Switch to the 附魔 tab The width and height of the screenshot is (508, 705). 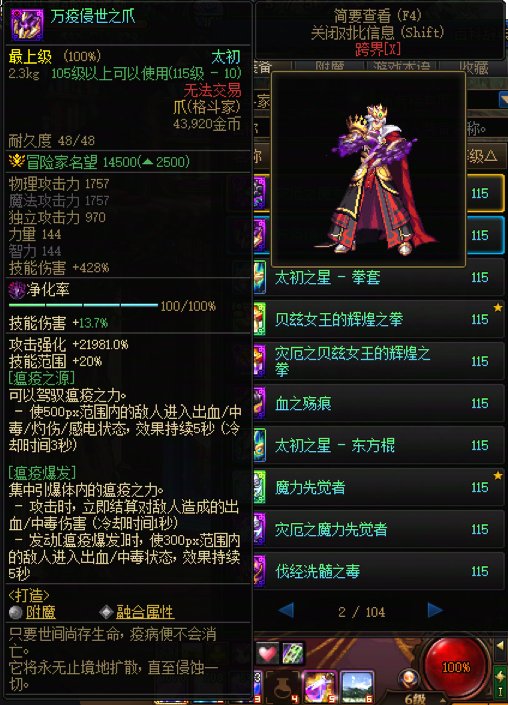[330, 67]
